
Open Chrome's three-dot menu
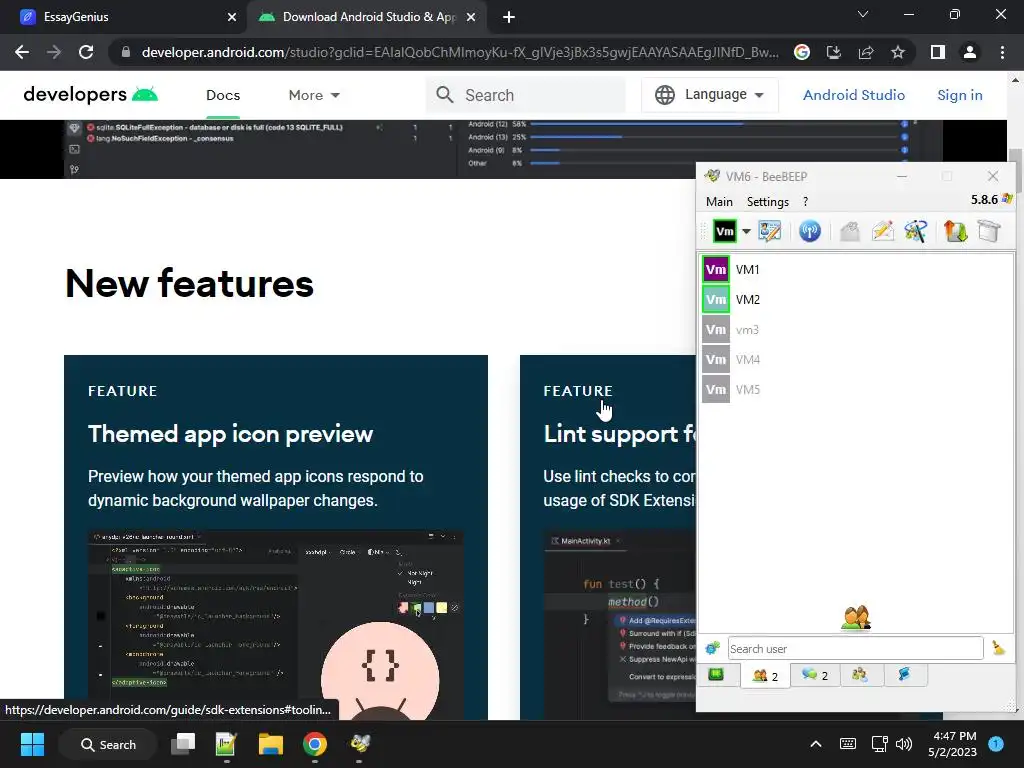[x=1002, y=52]
